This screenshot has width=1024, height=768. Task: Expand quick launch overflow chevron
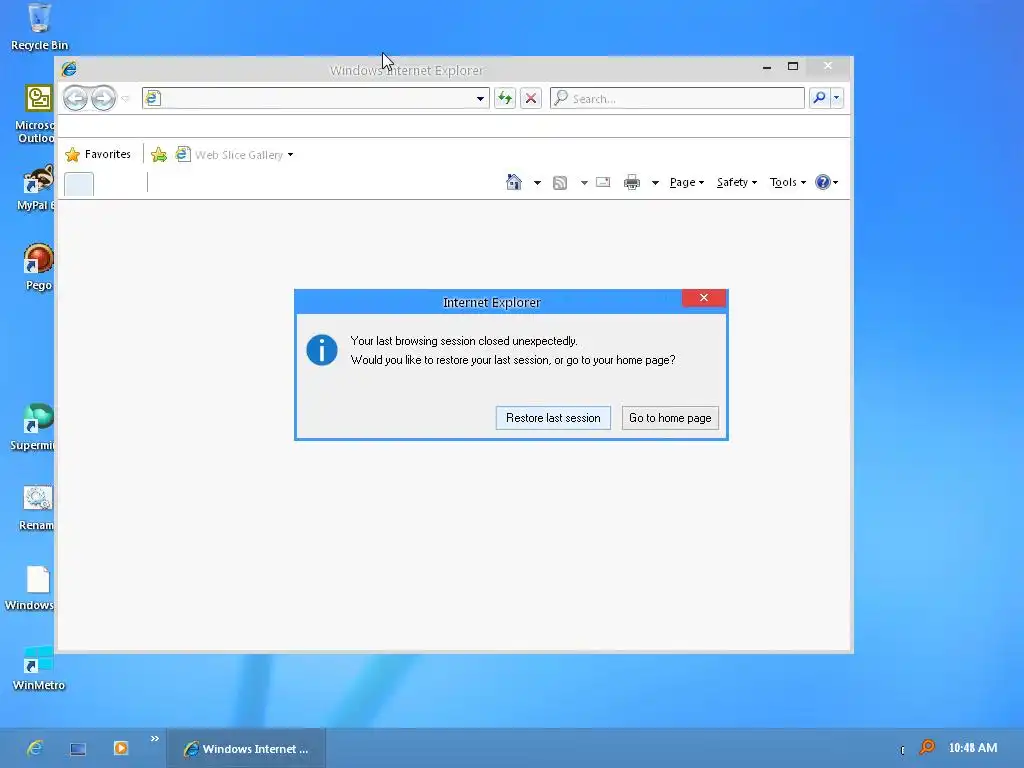click(155, 739)
